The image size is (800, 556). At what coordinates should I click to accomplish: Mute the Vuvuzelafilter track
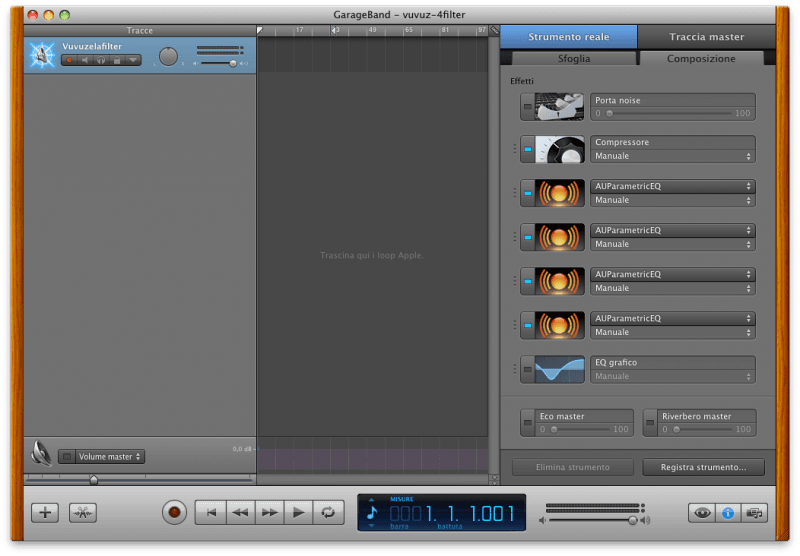click(x=85, y=60)
